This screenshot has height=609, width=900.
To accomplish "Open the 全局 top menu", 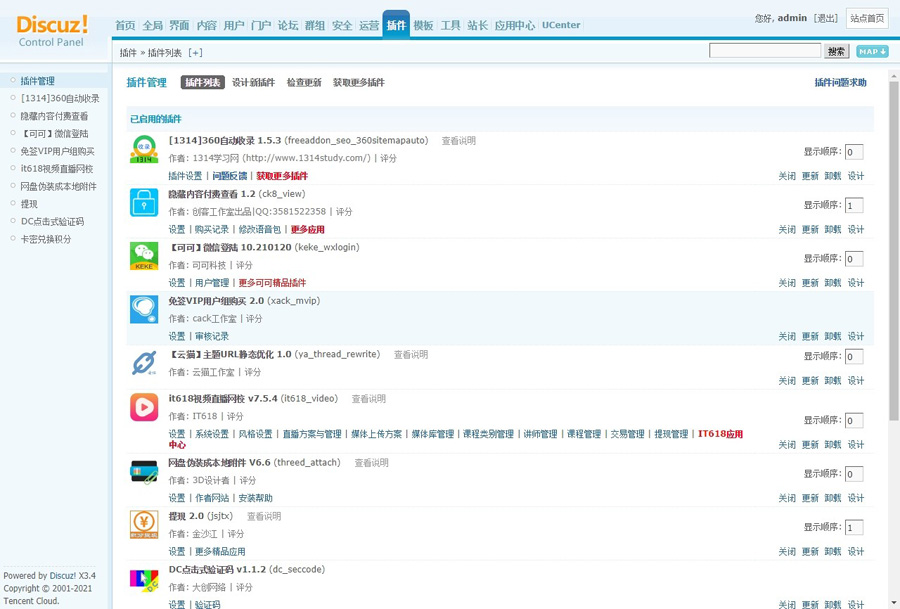I will coord(153,25).
